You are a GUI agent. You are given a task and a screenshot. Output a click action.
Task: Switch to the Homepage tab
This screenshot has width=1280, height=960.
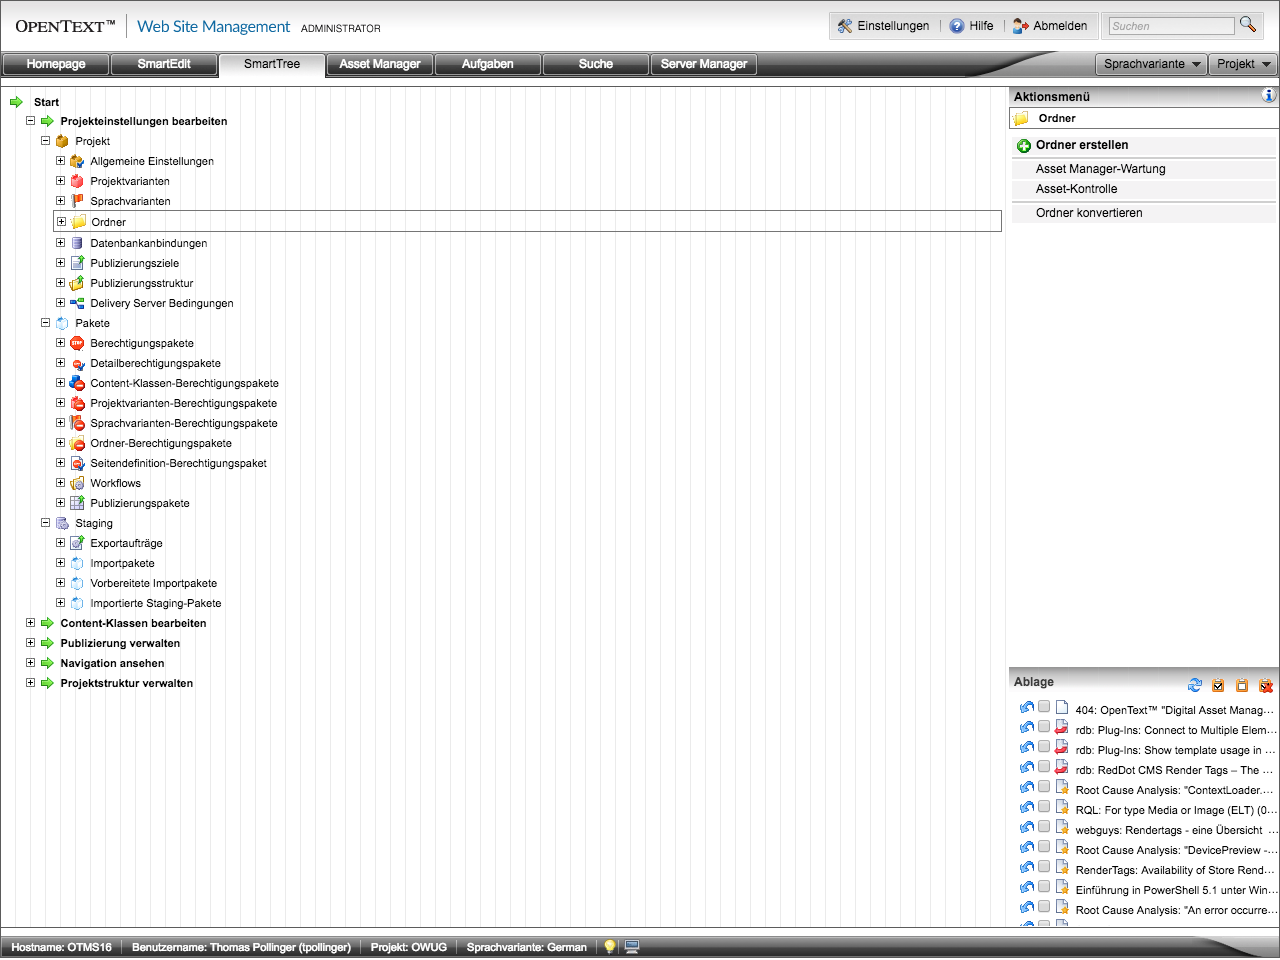(56, 64)
